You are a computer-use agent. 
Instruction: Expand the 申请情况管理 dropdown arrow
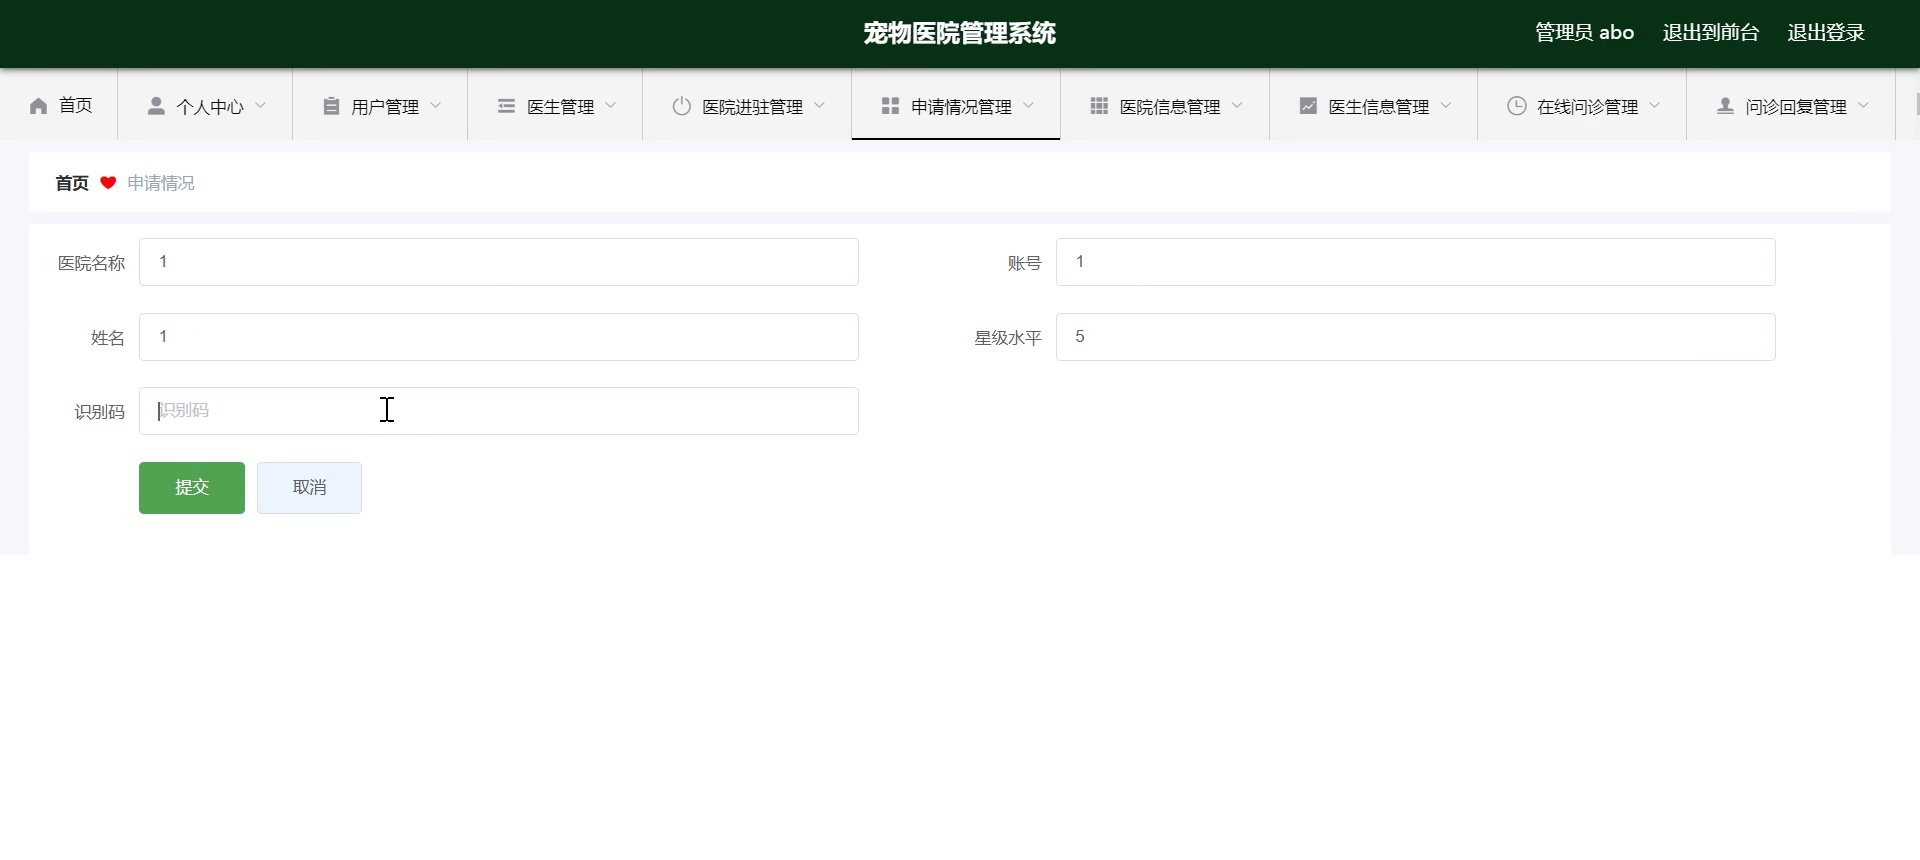(1029, 105)
